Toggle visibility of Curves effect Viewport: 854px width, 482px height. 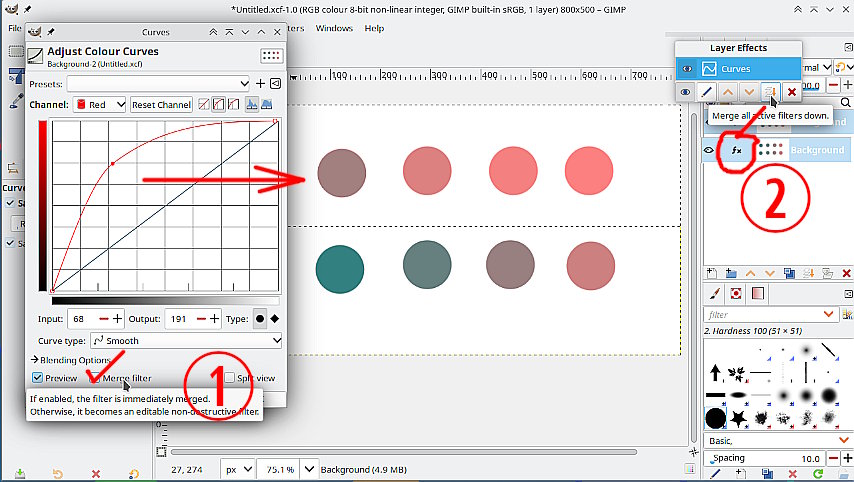click(687, 69)
